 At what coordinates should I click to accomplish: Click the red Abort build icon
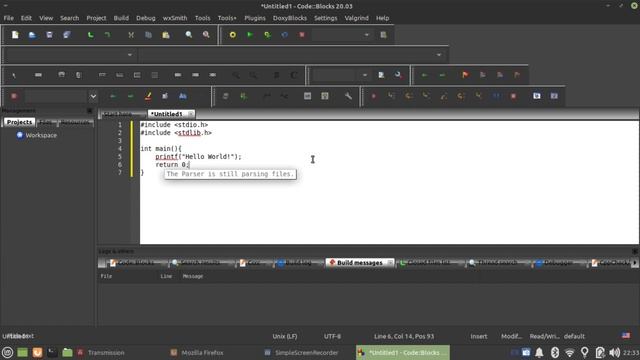pos(302,35)
